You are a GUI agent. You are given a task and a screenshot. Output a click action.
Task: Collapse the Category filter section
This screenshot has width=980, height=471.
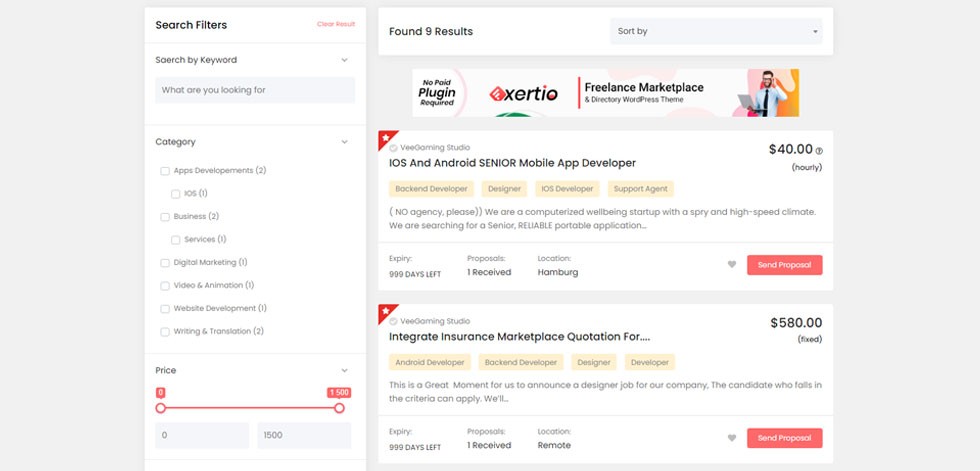(x=344, y=142)
